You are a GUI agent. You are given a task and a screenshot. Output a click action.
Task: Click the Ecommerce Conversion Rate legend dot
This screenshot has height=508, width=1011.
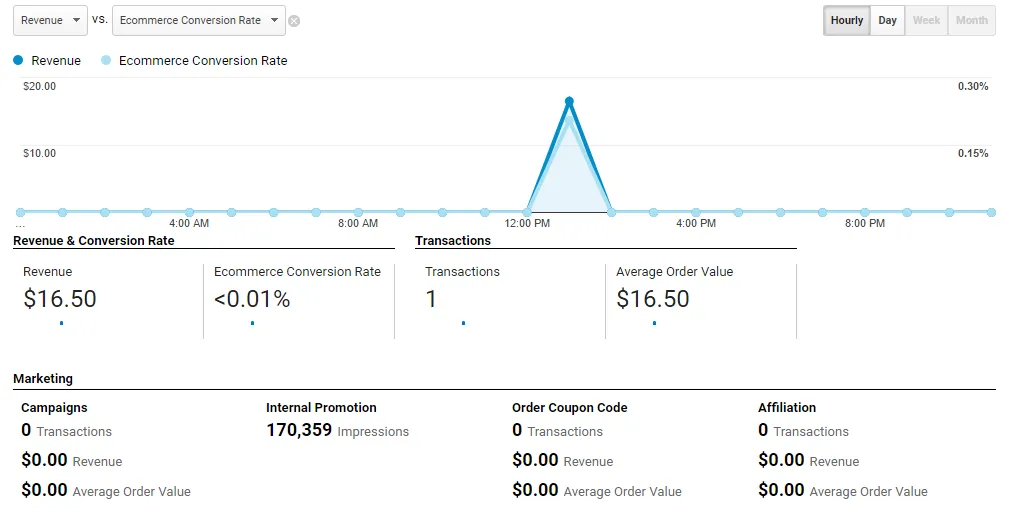106,61
